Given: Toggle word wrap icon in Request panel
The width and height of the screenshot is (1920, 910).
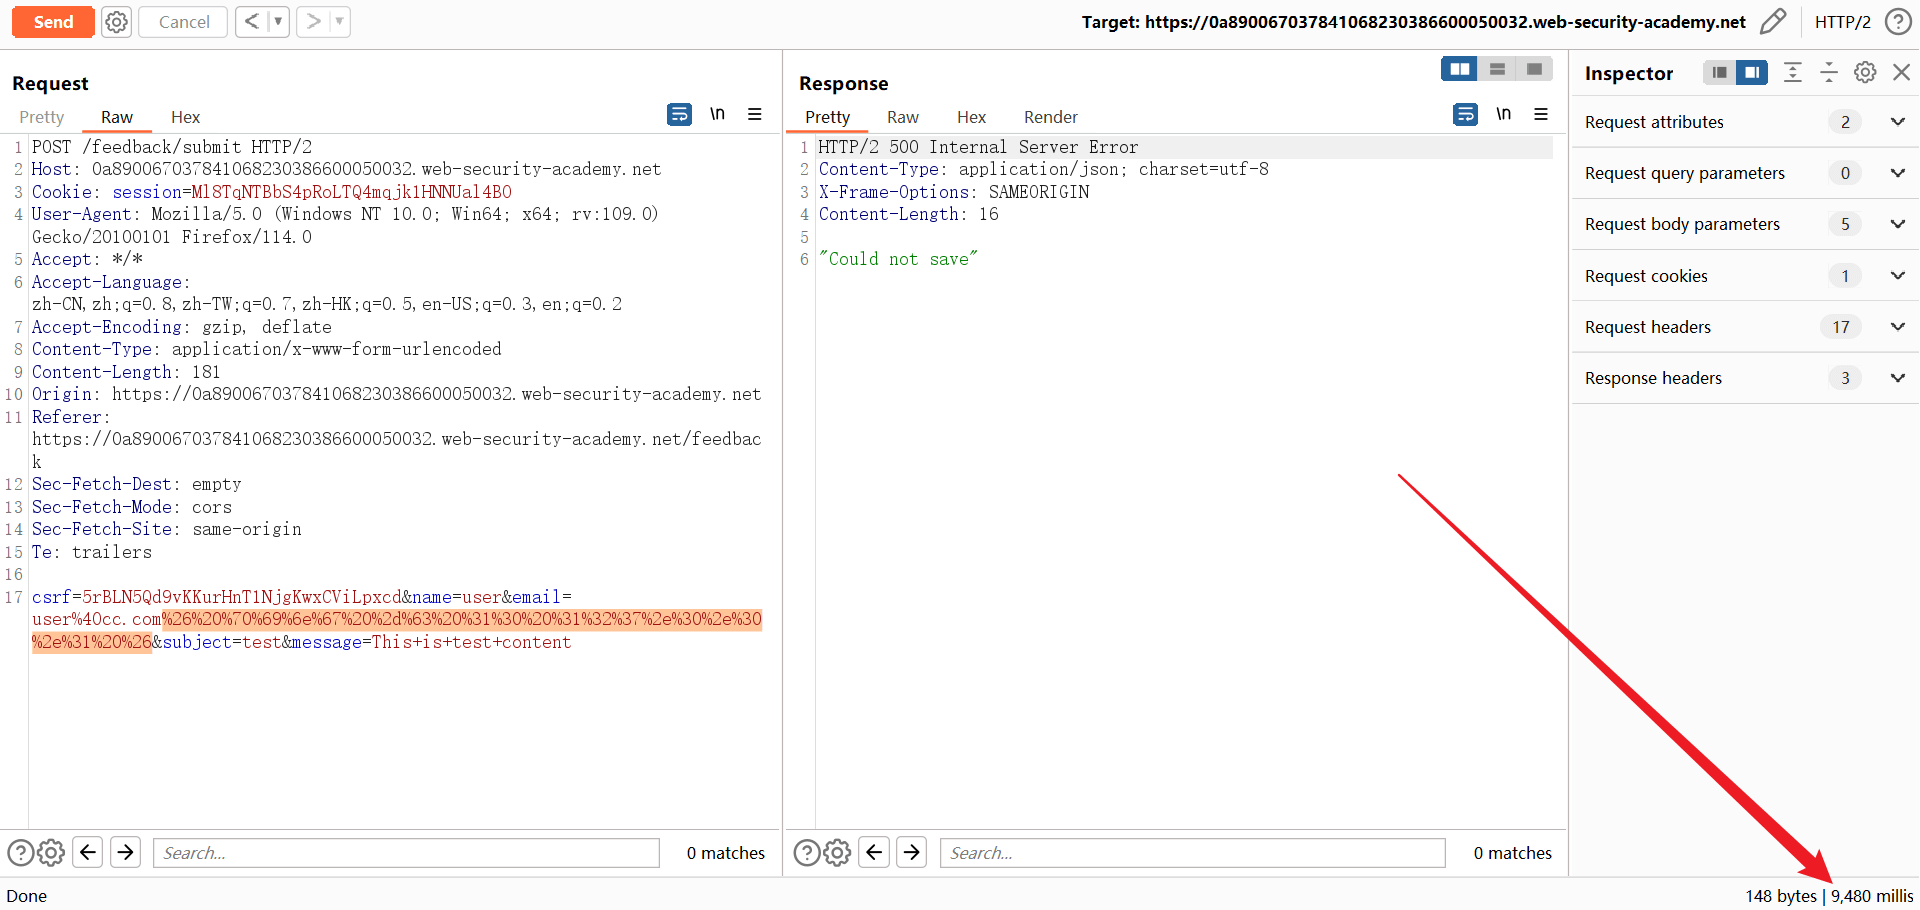Looking at the screenshot, I should 679,115.
